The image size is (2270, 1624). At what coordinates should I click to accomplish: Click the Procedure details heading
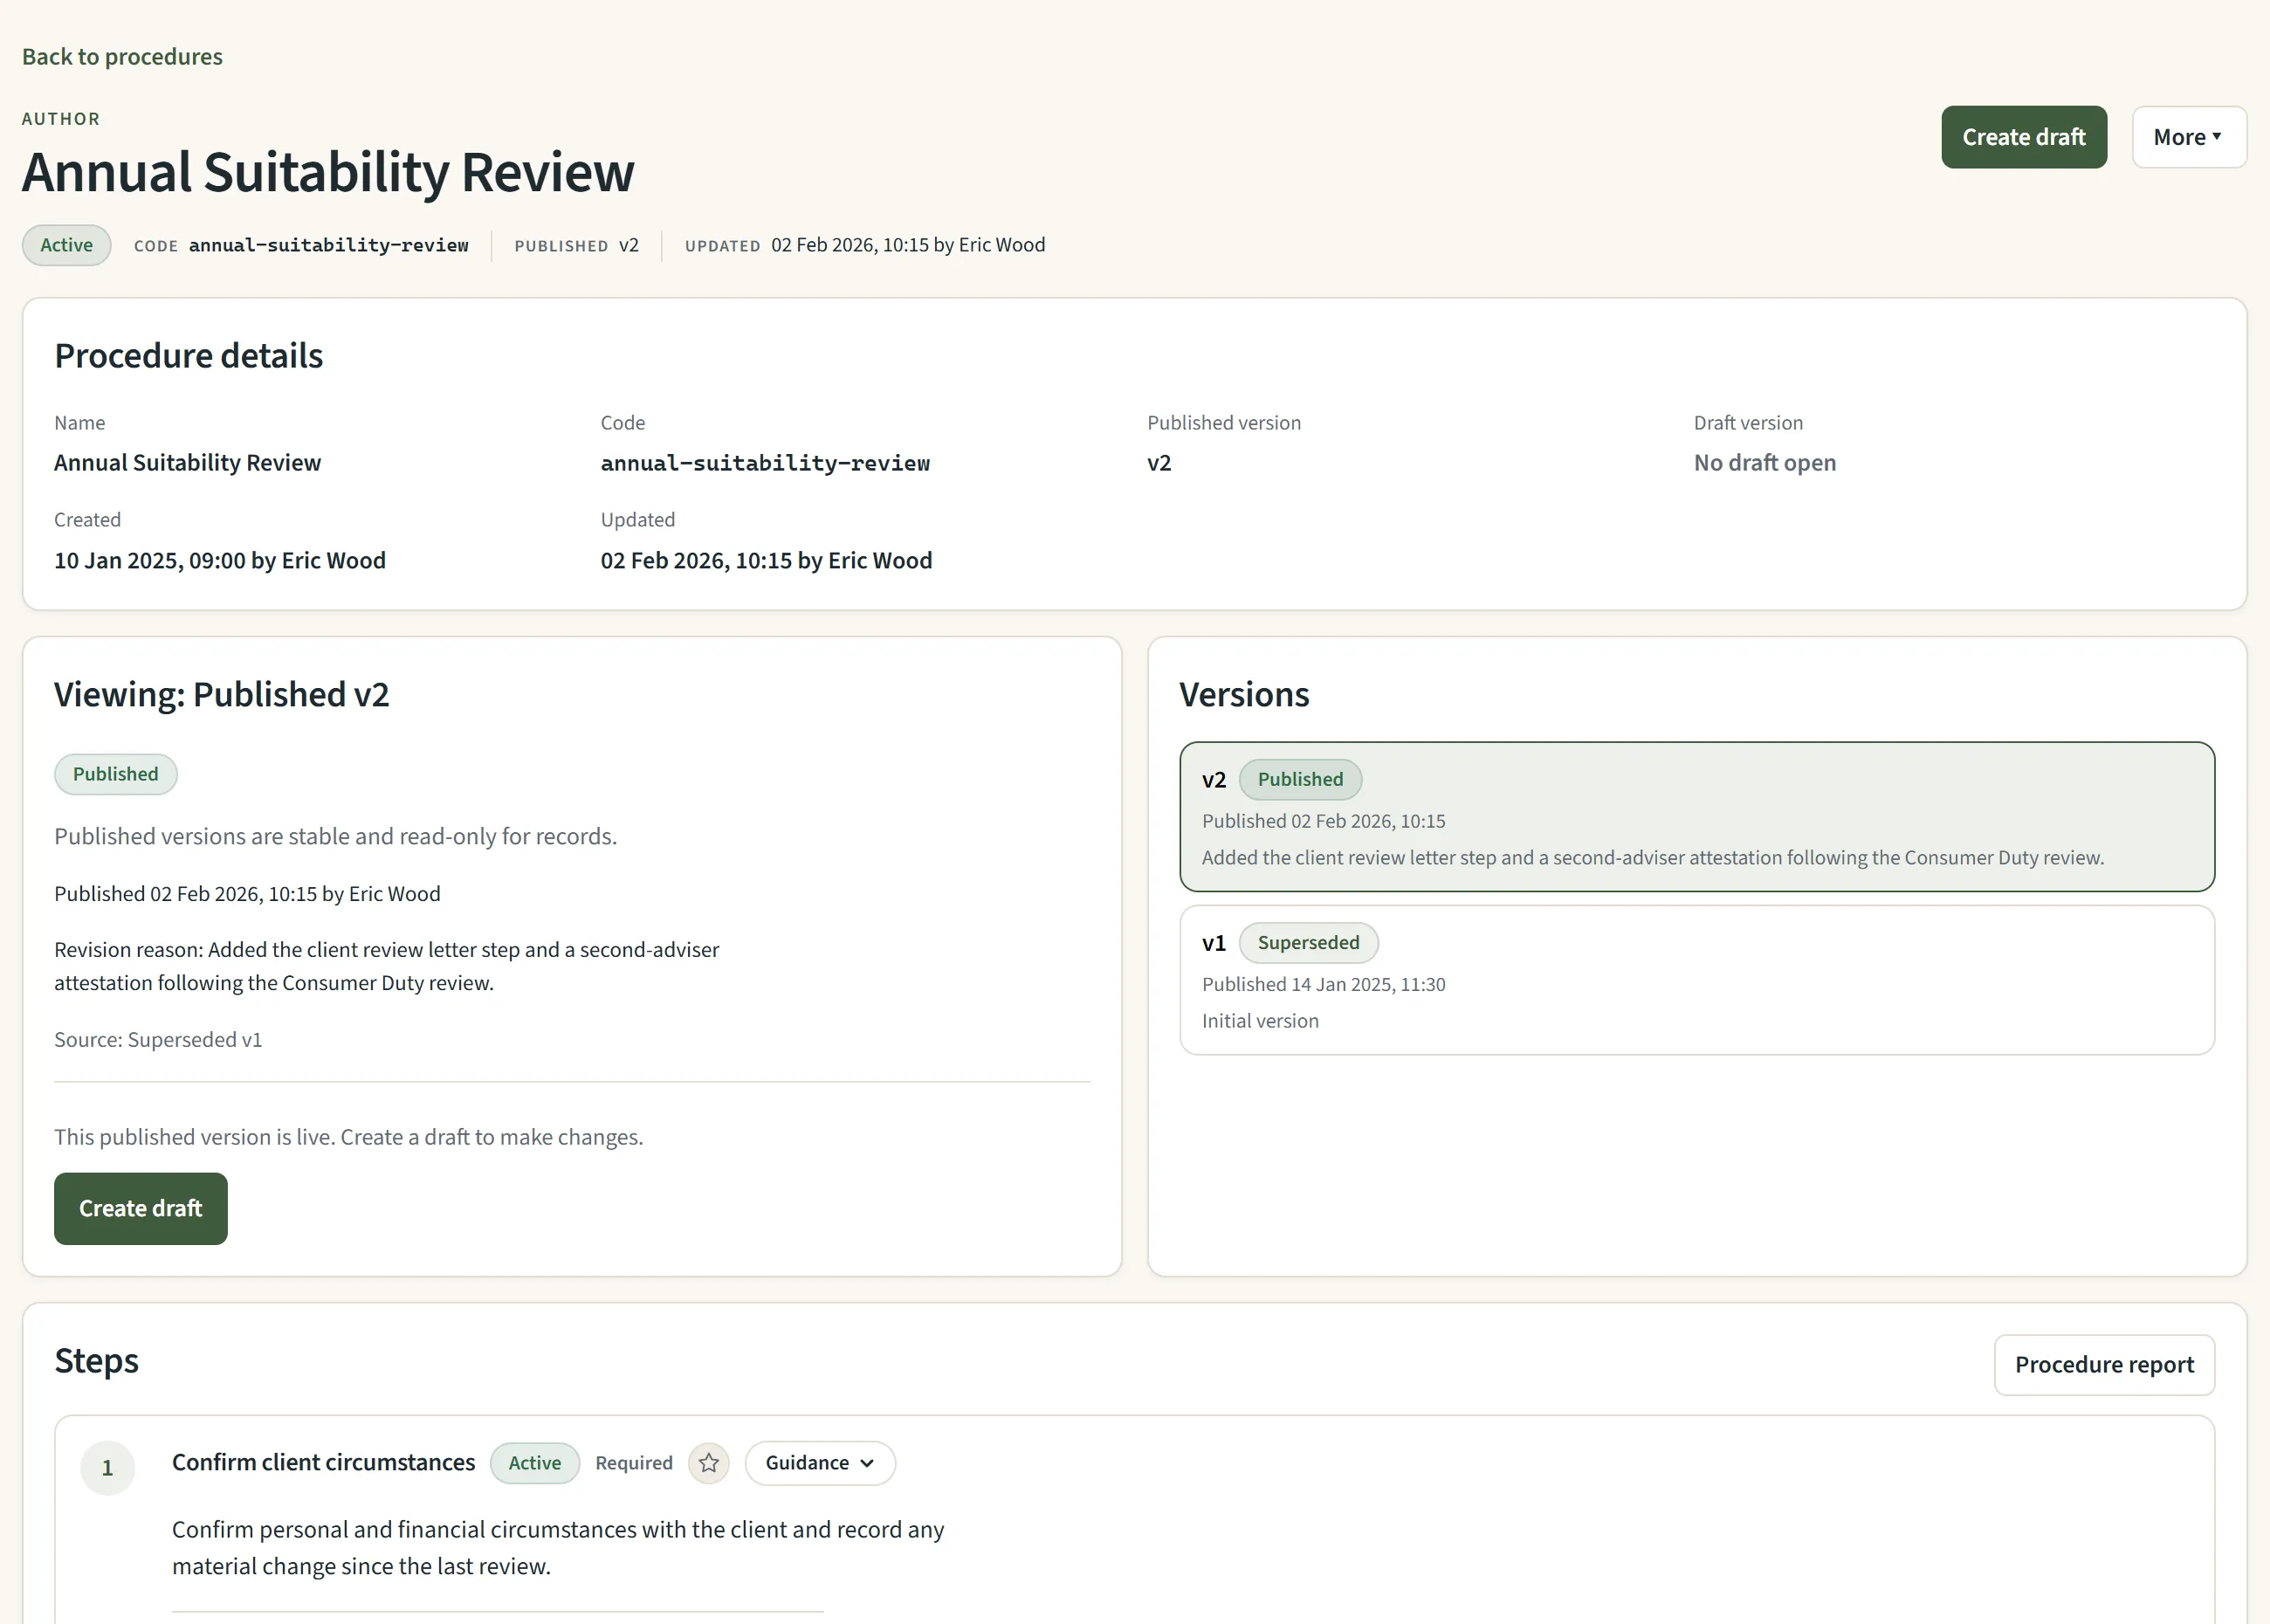tap(188, 356)
